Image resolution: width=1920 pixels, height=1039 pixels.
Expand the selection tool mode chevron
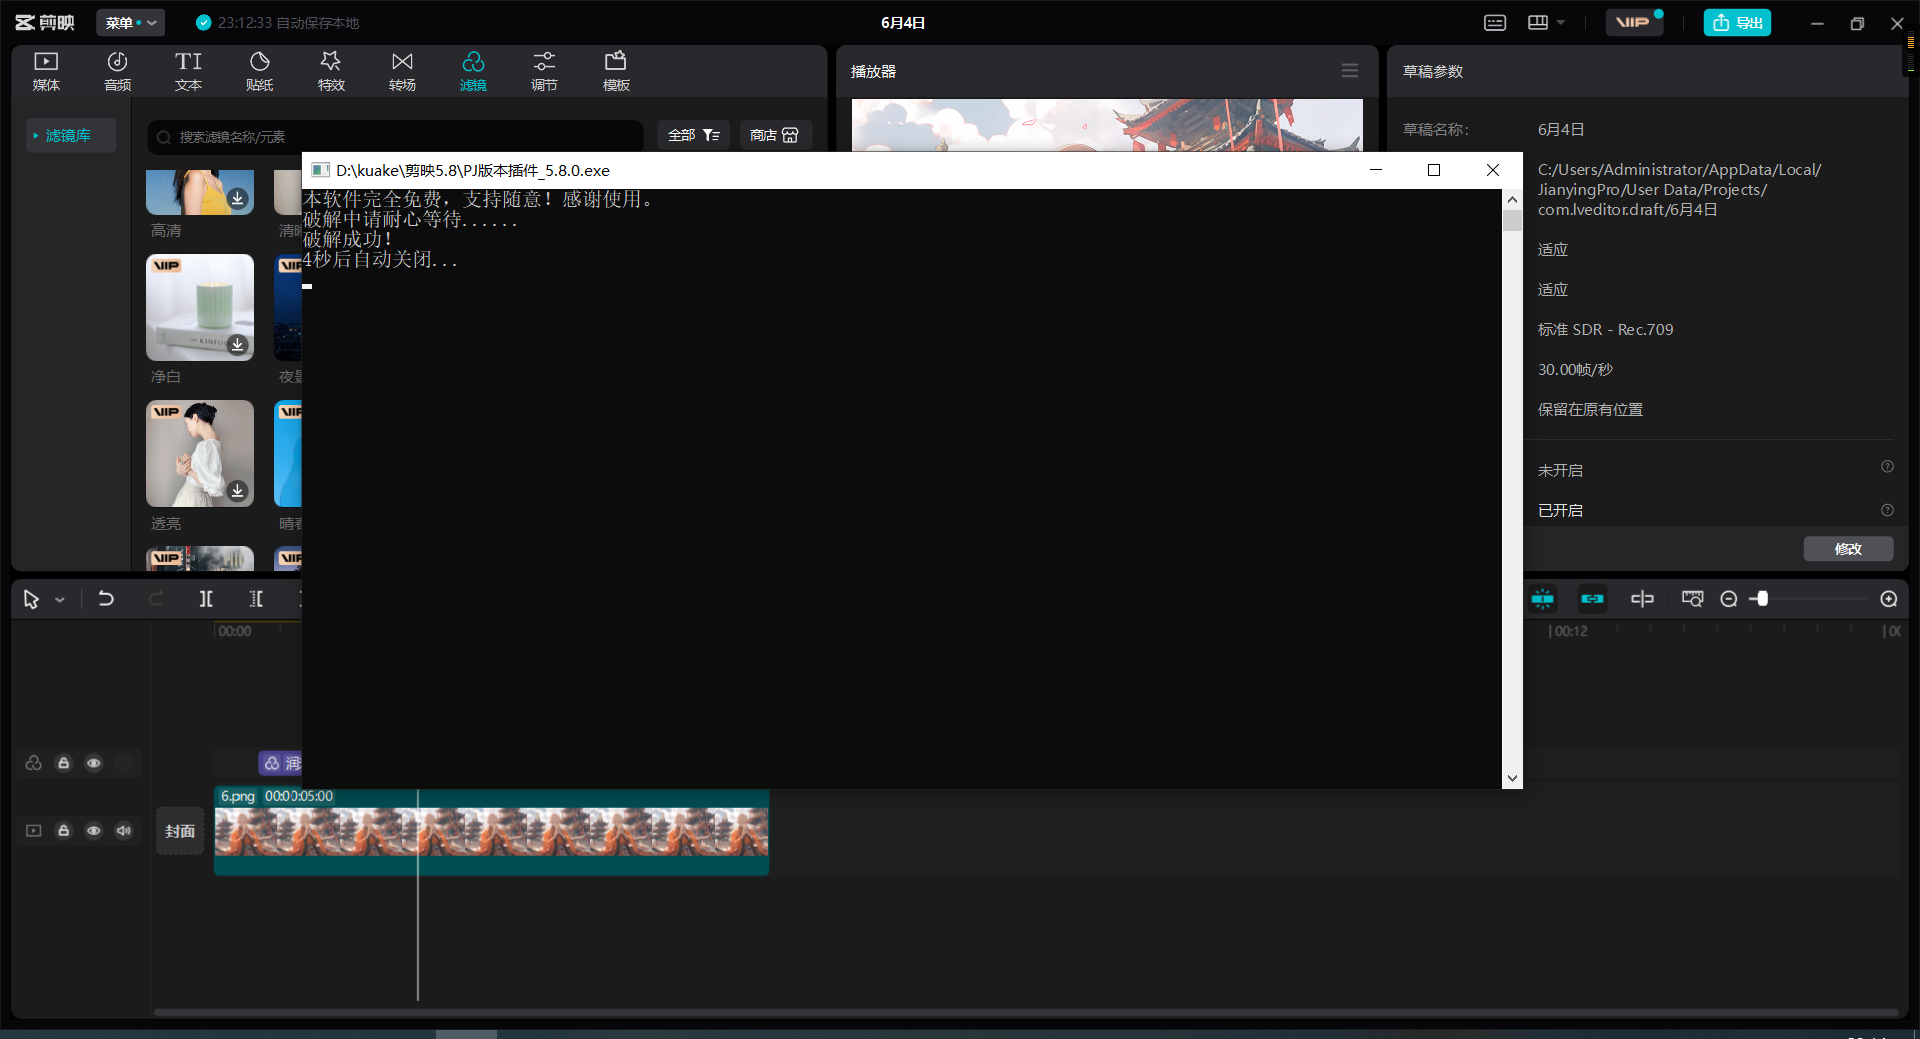(x=60, y=600)
